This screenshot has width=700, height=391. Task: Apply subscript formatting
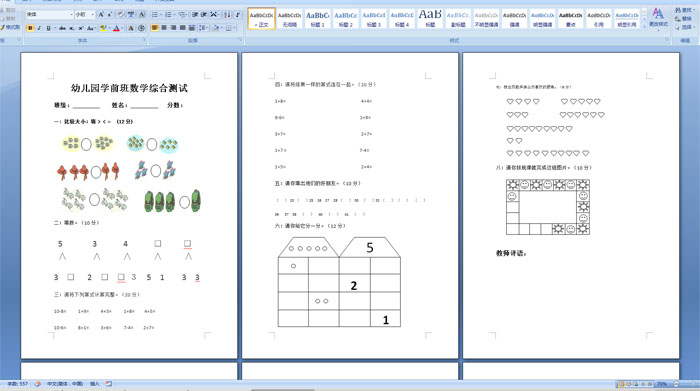coord(71,28)
